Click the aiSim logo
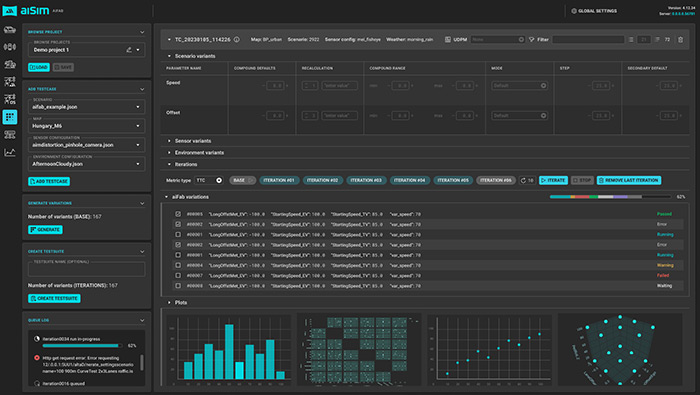Image resolution: width=700 pixels, height=395 pixels. point(26,11)
